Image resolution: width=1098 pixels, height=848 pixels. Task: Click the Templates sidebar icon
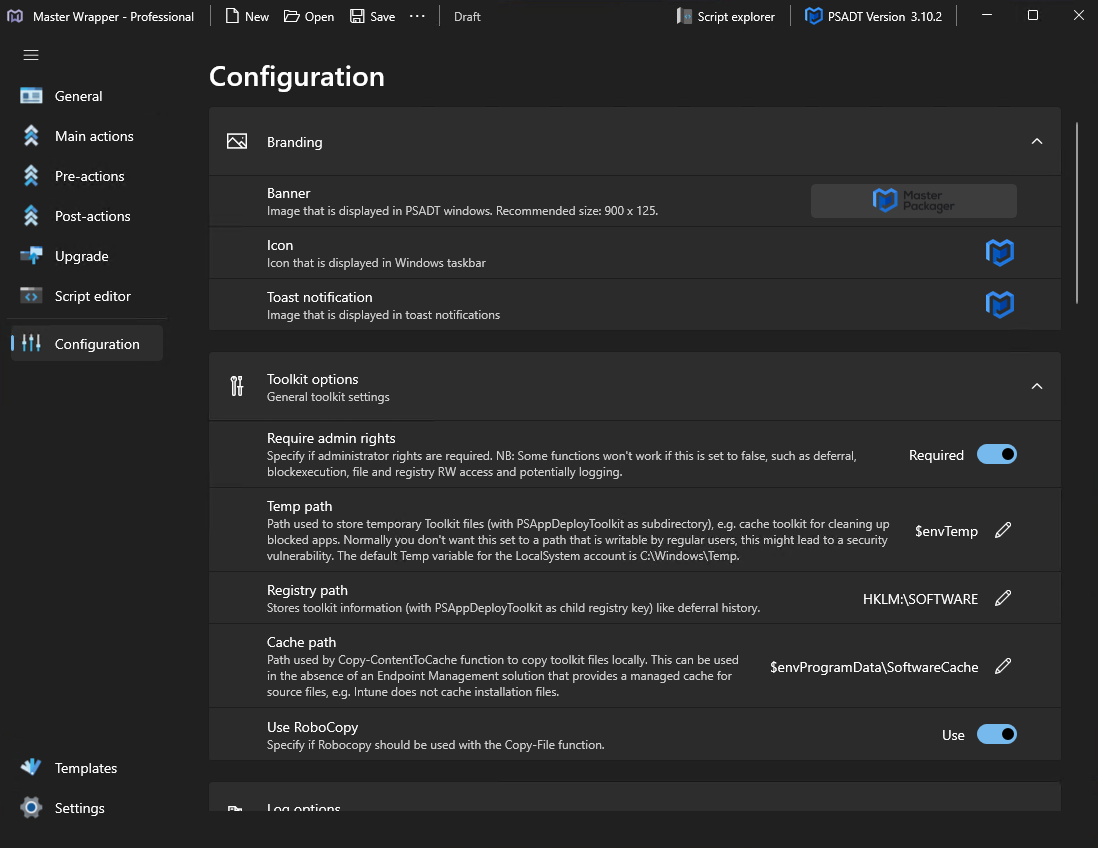(31, 767)
